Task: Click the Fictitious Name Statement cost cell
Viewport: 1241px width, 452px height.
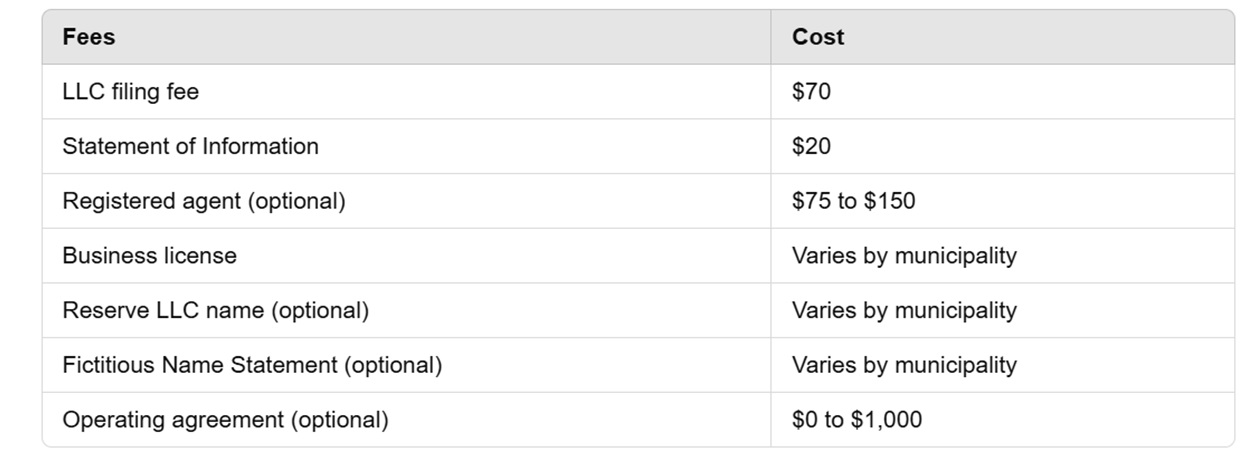Action: click(x=904, y=365)
